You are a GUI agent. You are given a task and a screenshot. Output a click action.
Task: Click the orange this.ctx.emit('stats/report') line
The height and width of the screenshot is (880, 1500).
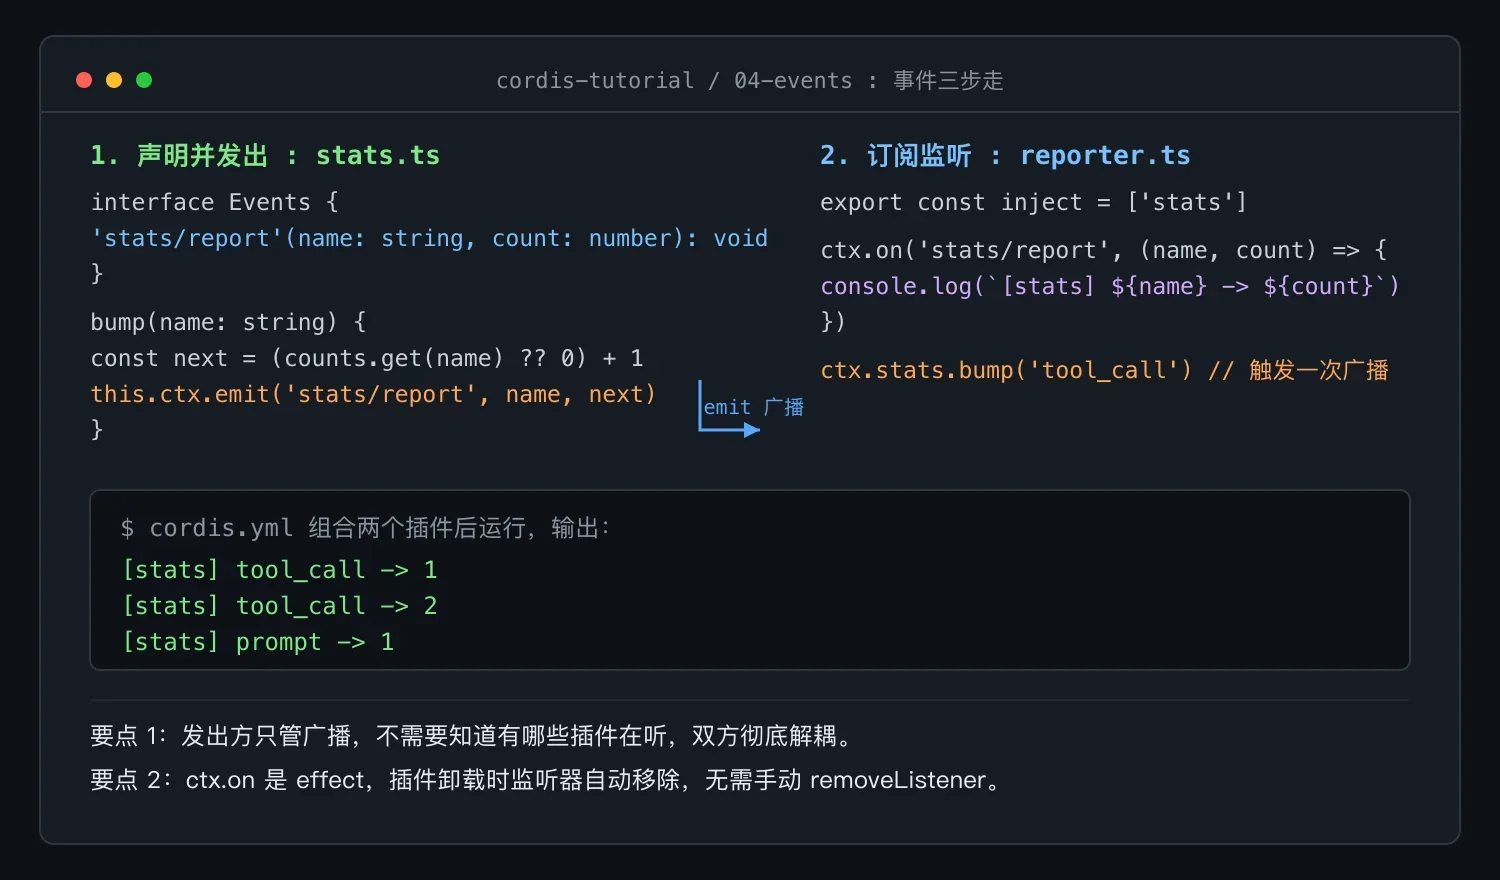[373, 394]
